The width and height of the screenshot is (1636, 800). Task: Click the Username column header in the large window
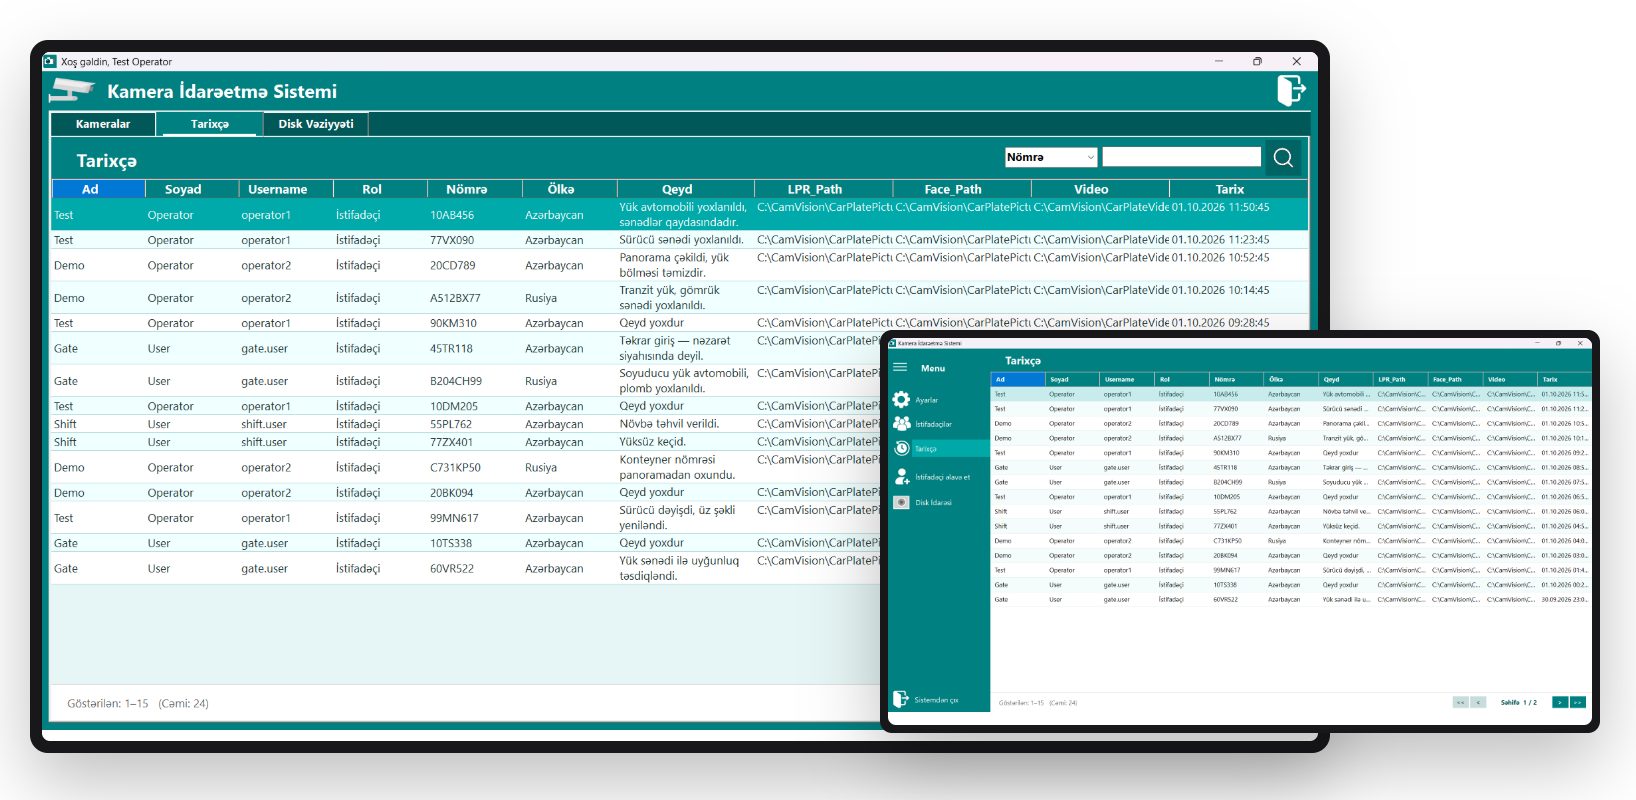tap(286, 189)
